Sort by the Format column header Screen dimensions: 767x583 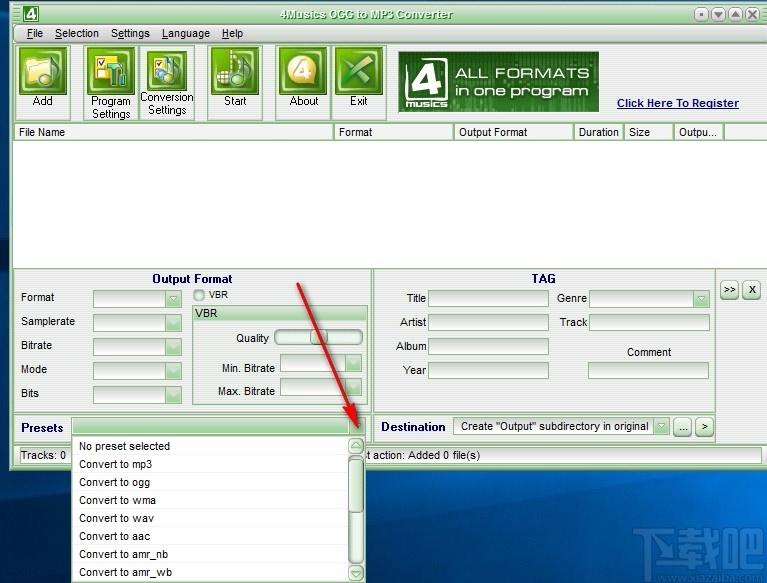pyautogui.click(x=393, y=132)
